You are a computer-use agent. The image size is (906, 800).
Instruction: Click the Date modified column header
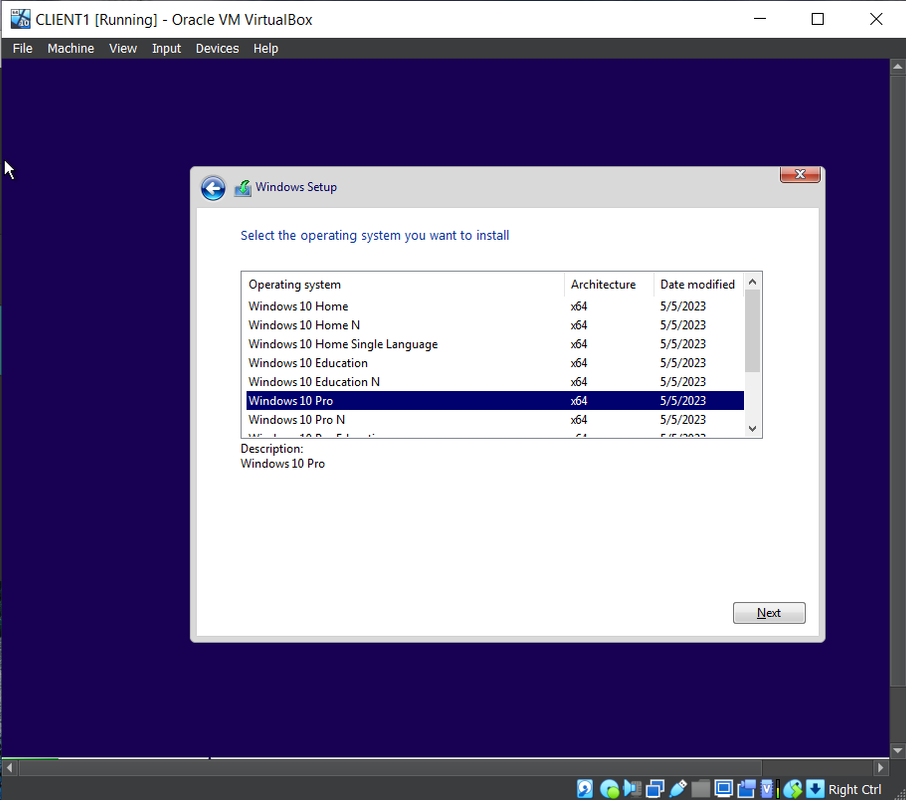pyautogui.click(x=699, y=284)
